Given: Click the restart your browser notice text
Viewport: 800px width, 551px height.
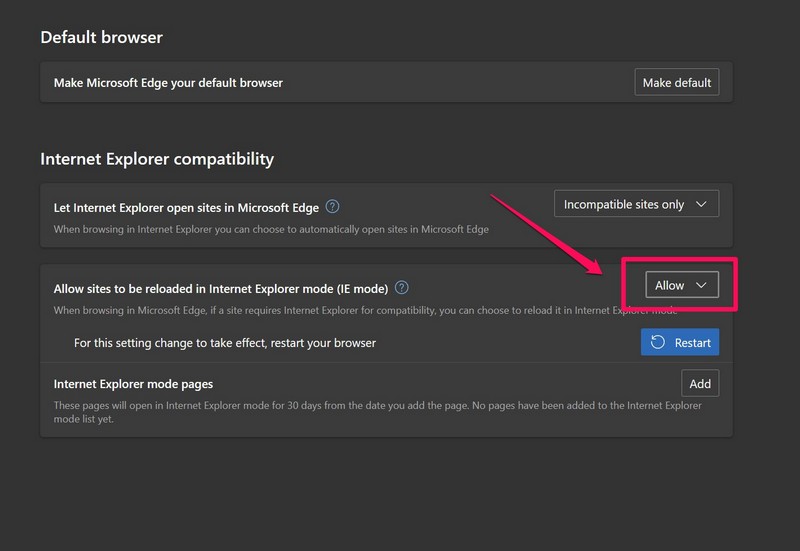Looking at the screenshot, I should 225,343.
